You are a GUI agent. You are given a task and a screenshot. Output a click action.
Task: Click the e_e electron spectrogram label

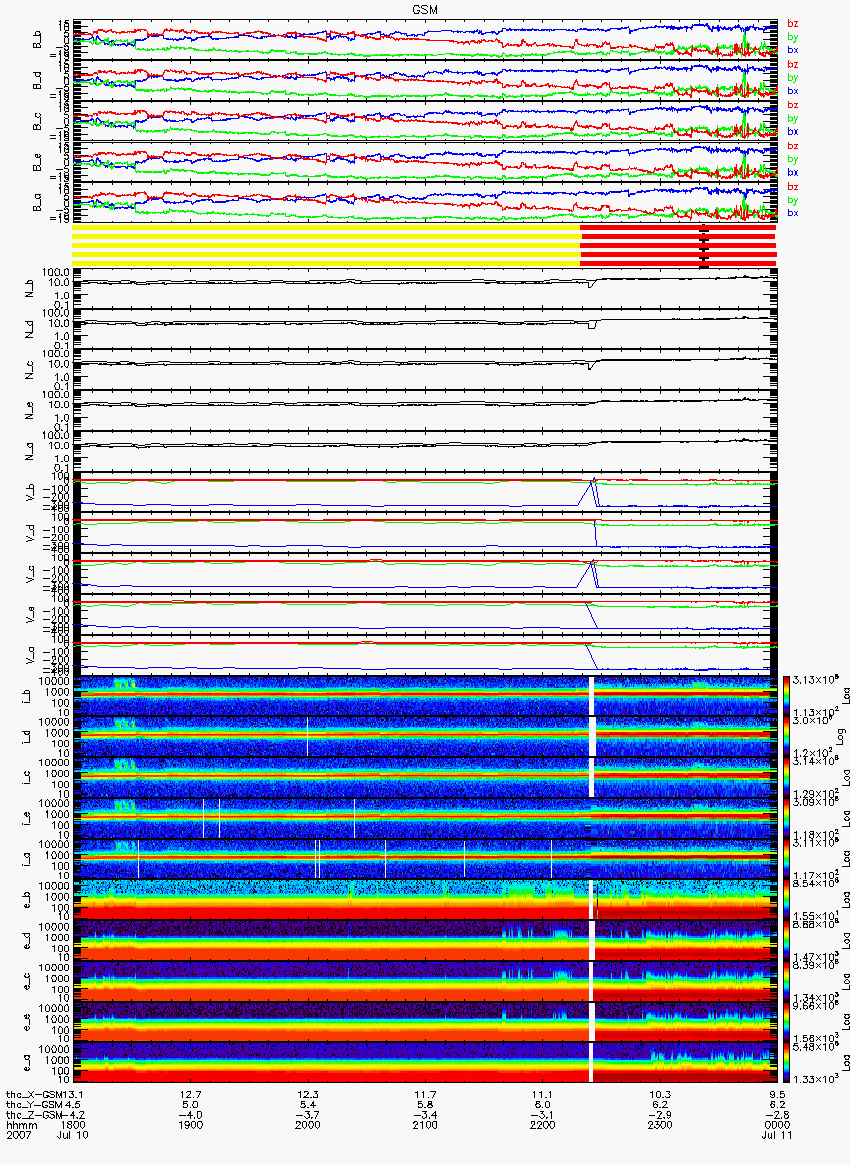coord(25,1024)
